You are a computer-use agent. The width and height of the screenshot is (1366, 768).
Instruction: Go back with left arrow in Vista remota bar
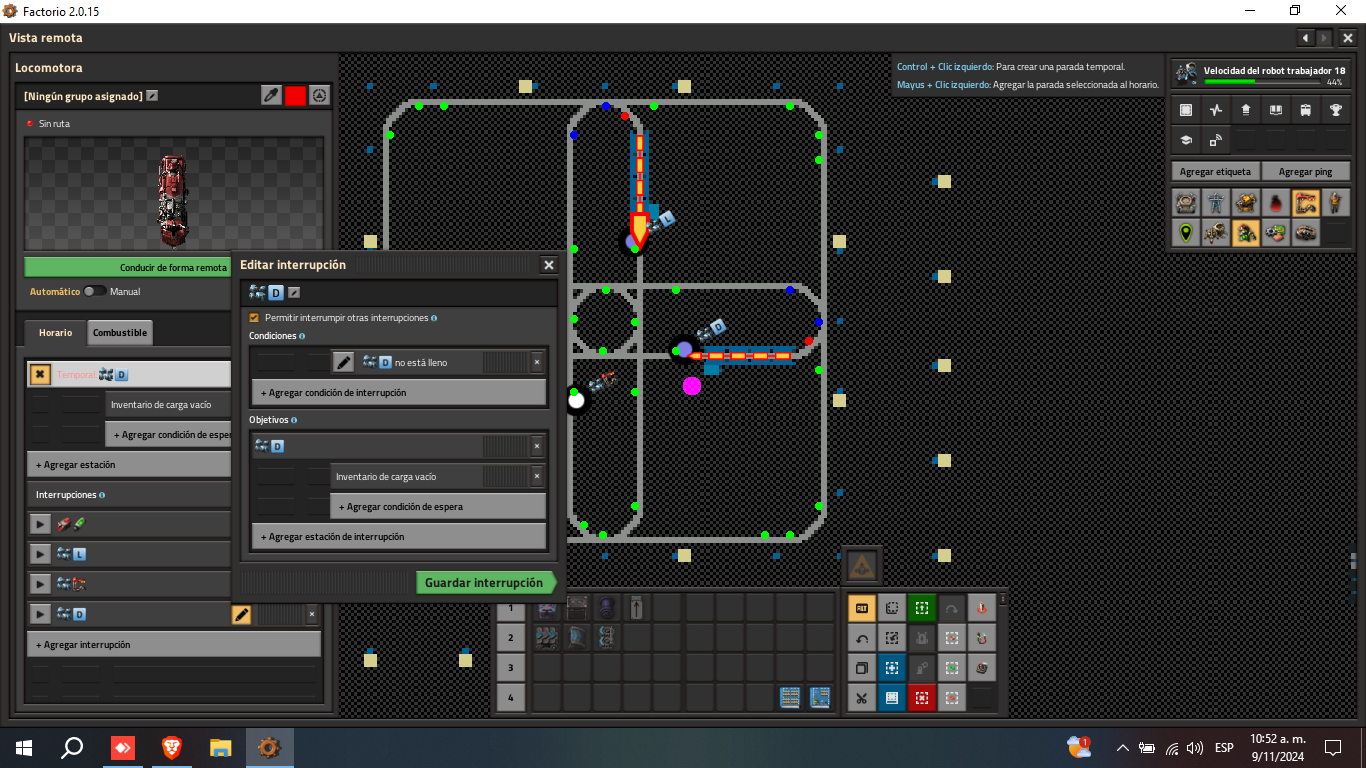coord(1305,38)
